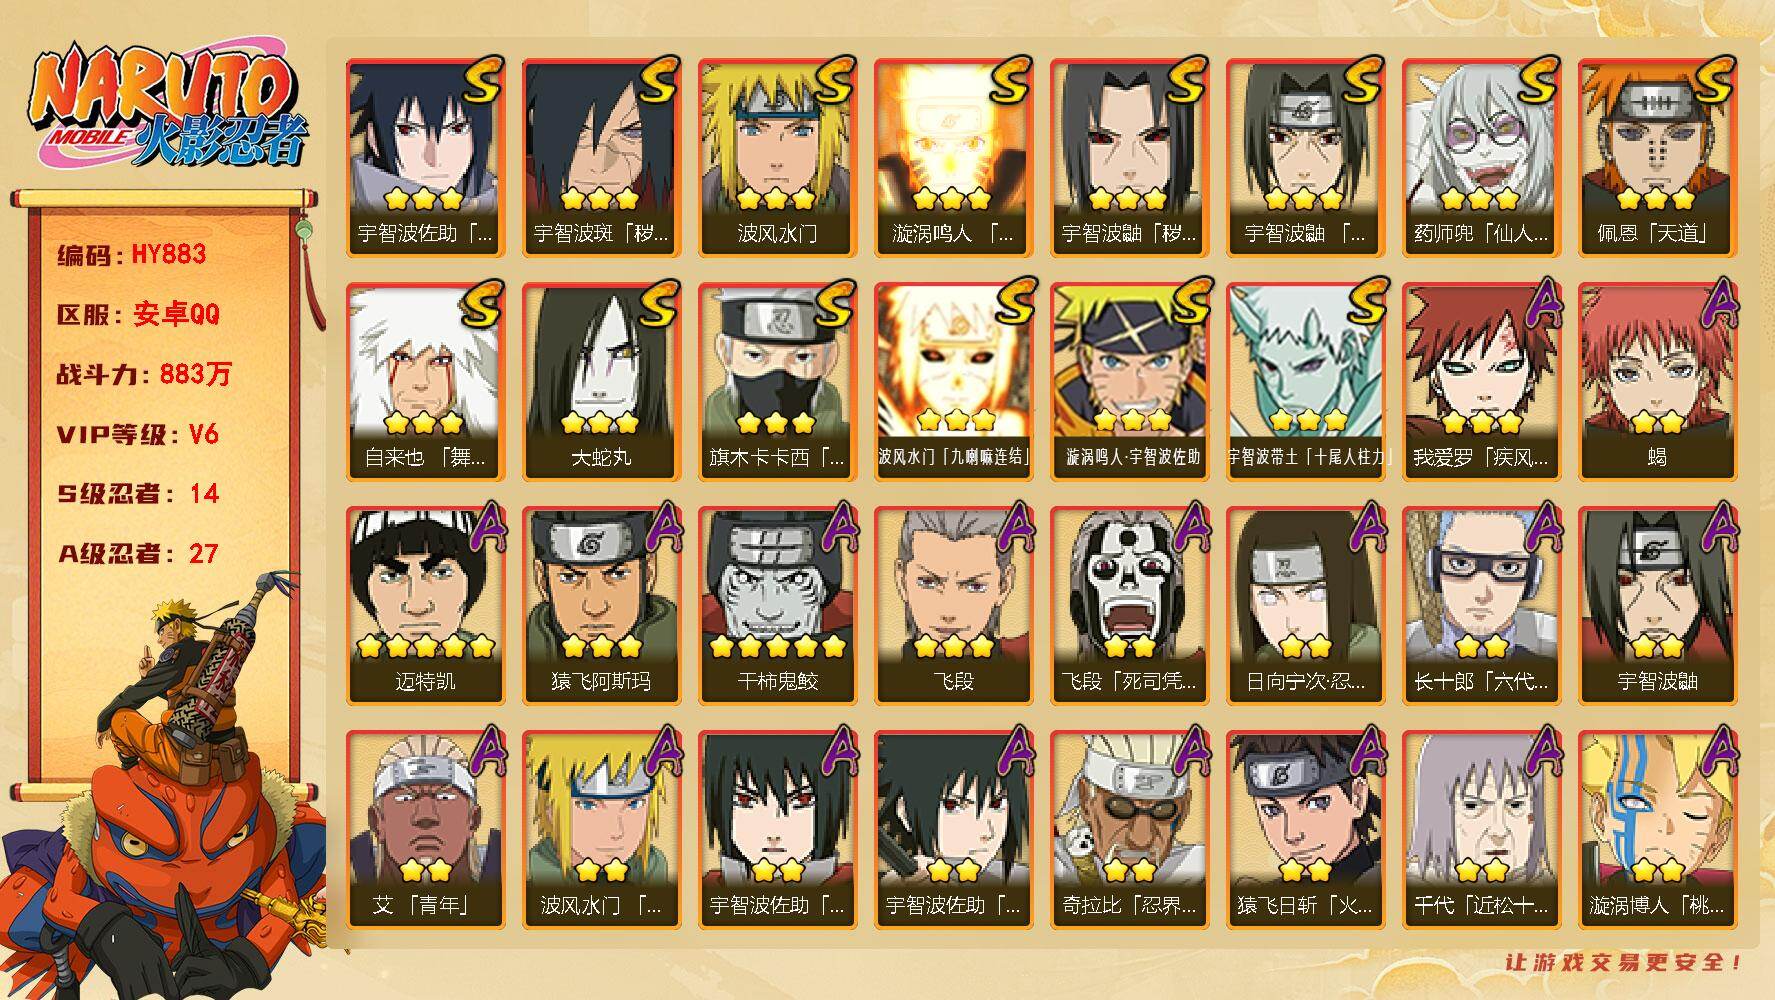The image size is (1775, 1000).
Task: Open the 漩涡鸣人·宇智波佐助 card
Action: 1128,381
